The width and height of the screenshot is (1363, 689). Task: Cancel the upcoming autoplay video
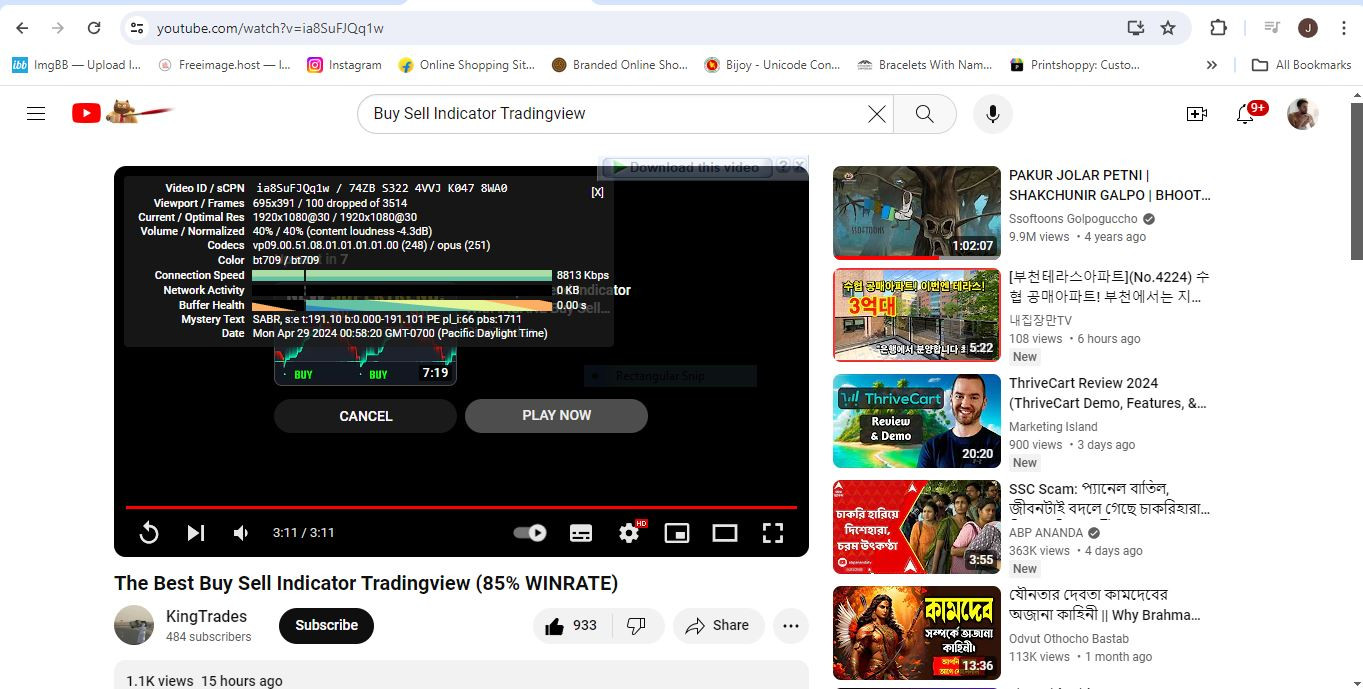coord(366,416)
